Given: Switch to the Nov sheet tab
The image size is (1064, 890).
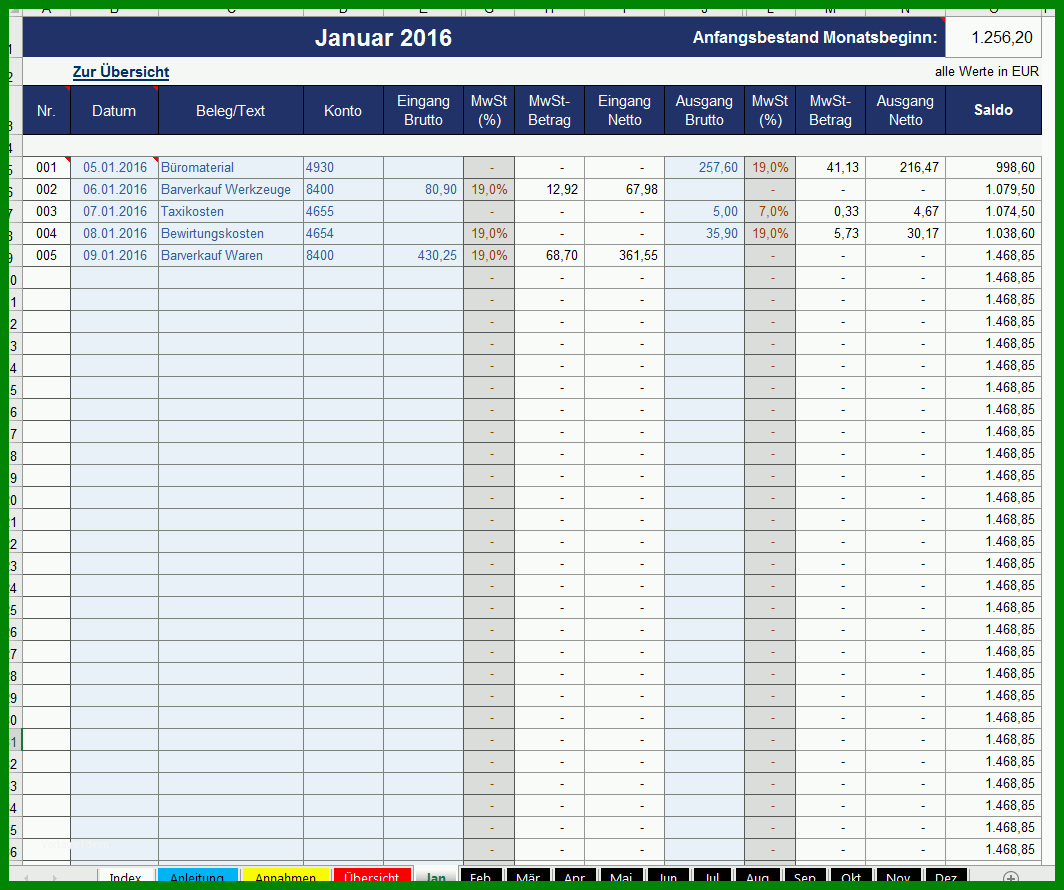Looking at the screenshot, I should point(898,877).
